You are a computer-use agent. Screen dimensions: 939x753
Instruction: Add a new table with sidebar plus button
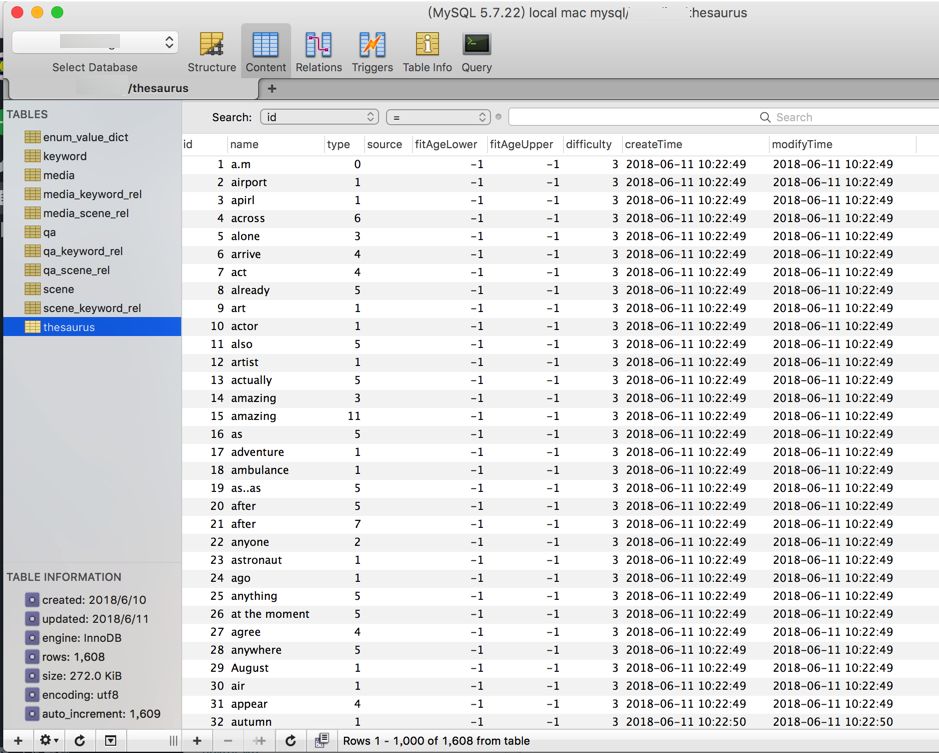coord(18,741)
